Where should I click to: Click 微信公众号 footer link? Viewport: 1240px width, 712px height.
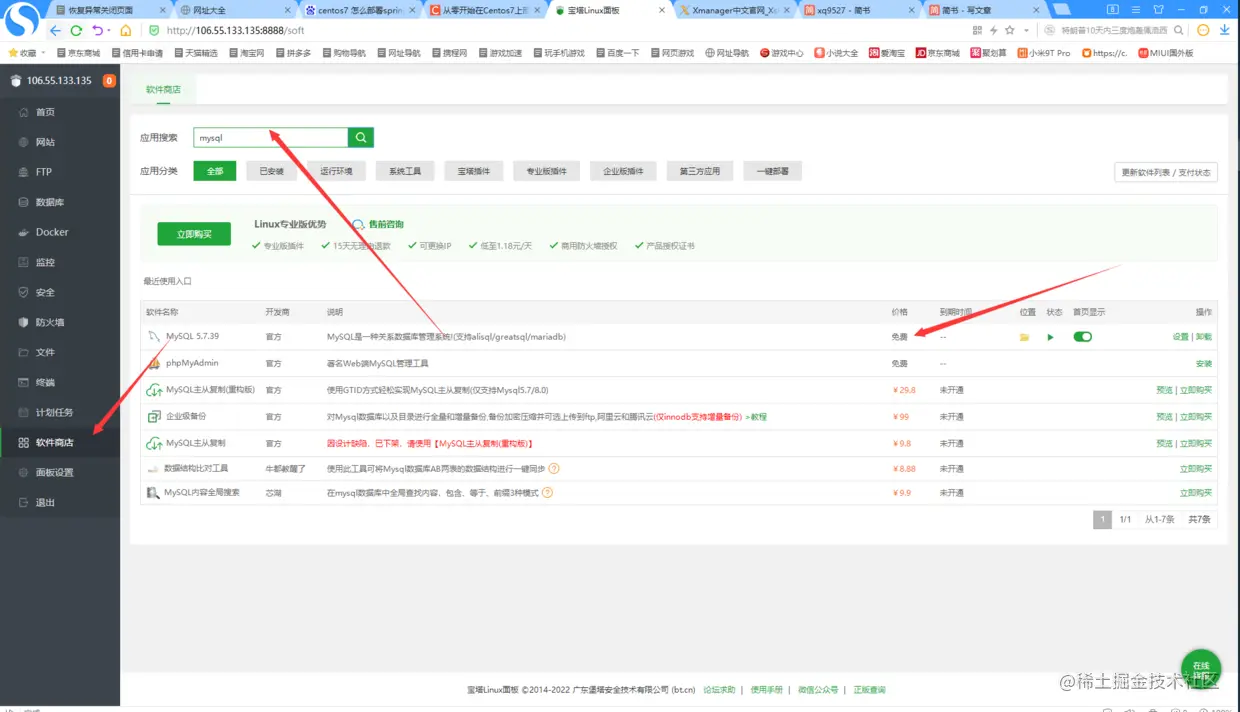click(x=817, y=689)
